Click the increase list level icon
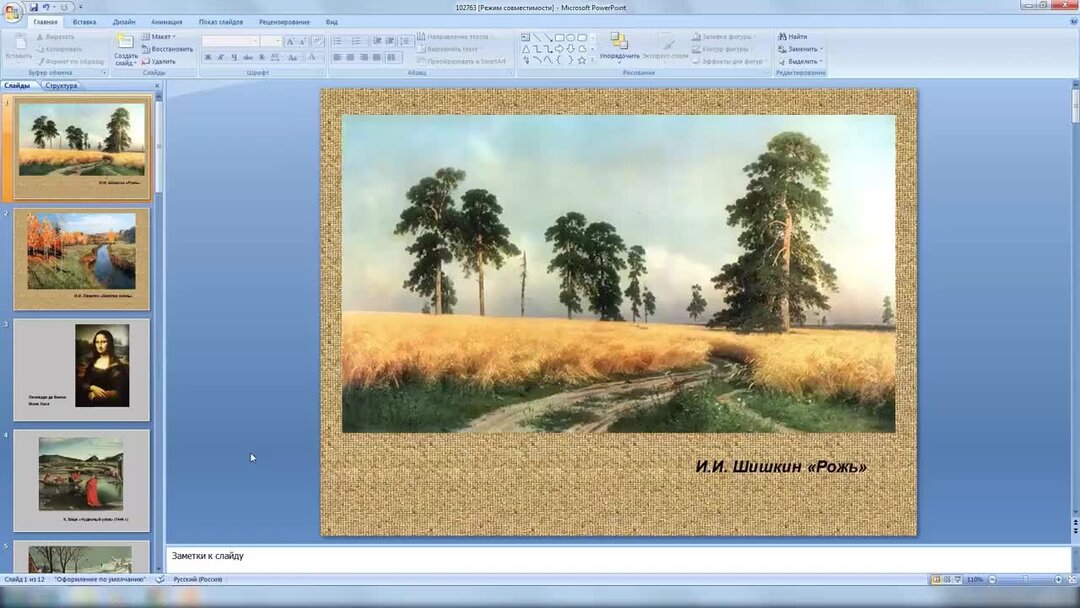 [390, 41]
